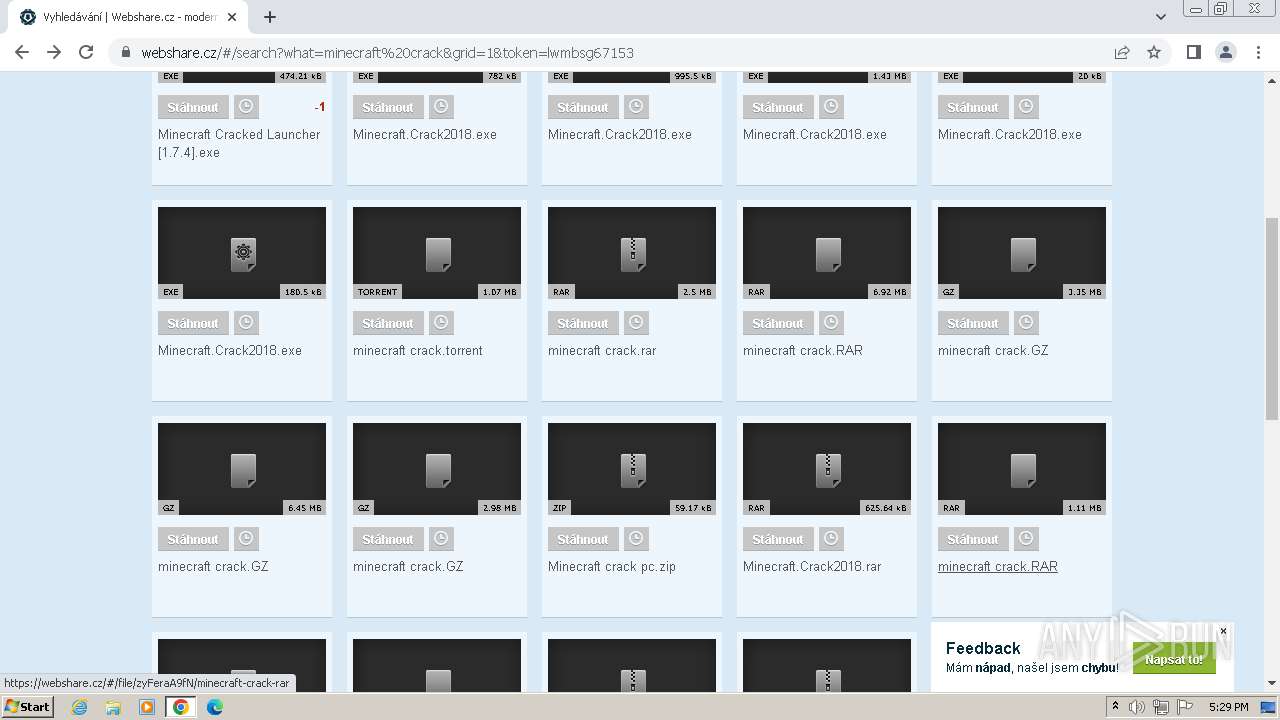This screenshot has width=1280, height=720.
Task: Click Stáhnout for minecraft crack.GZ 2.98 MB
Action: [x=388, y=539]
